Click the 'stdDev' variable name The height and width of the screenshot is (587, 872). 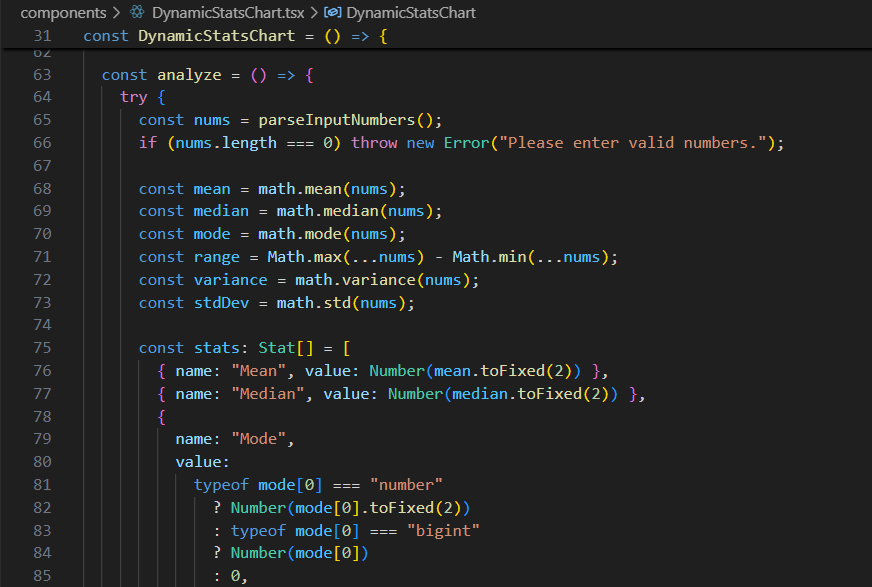[221, 303]
